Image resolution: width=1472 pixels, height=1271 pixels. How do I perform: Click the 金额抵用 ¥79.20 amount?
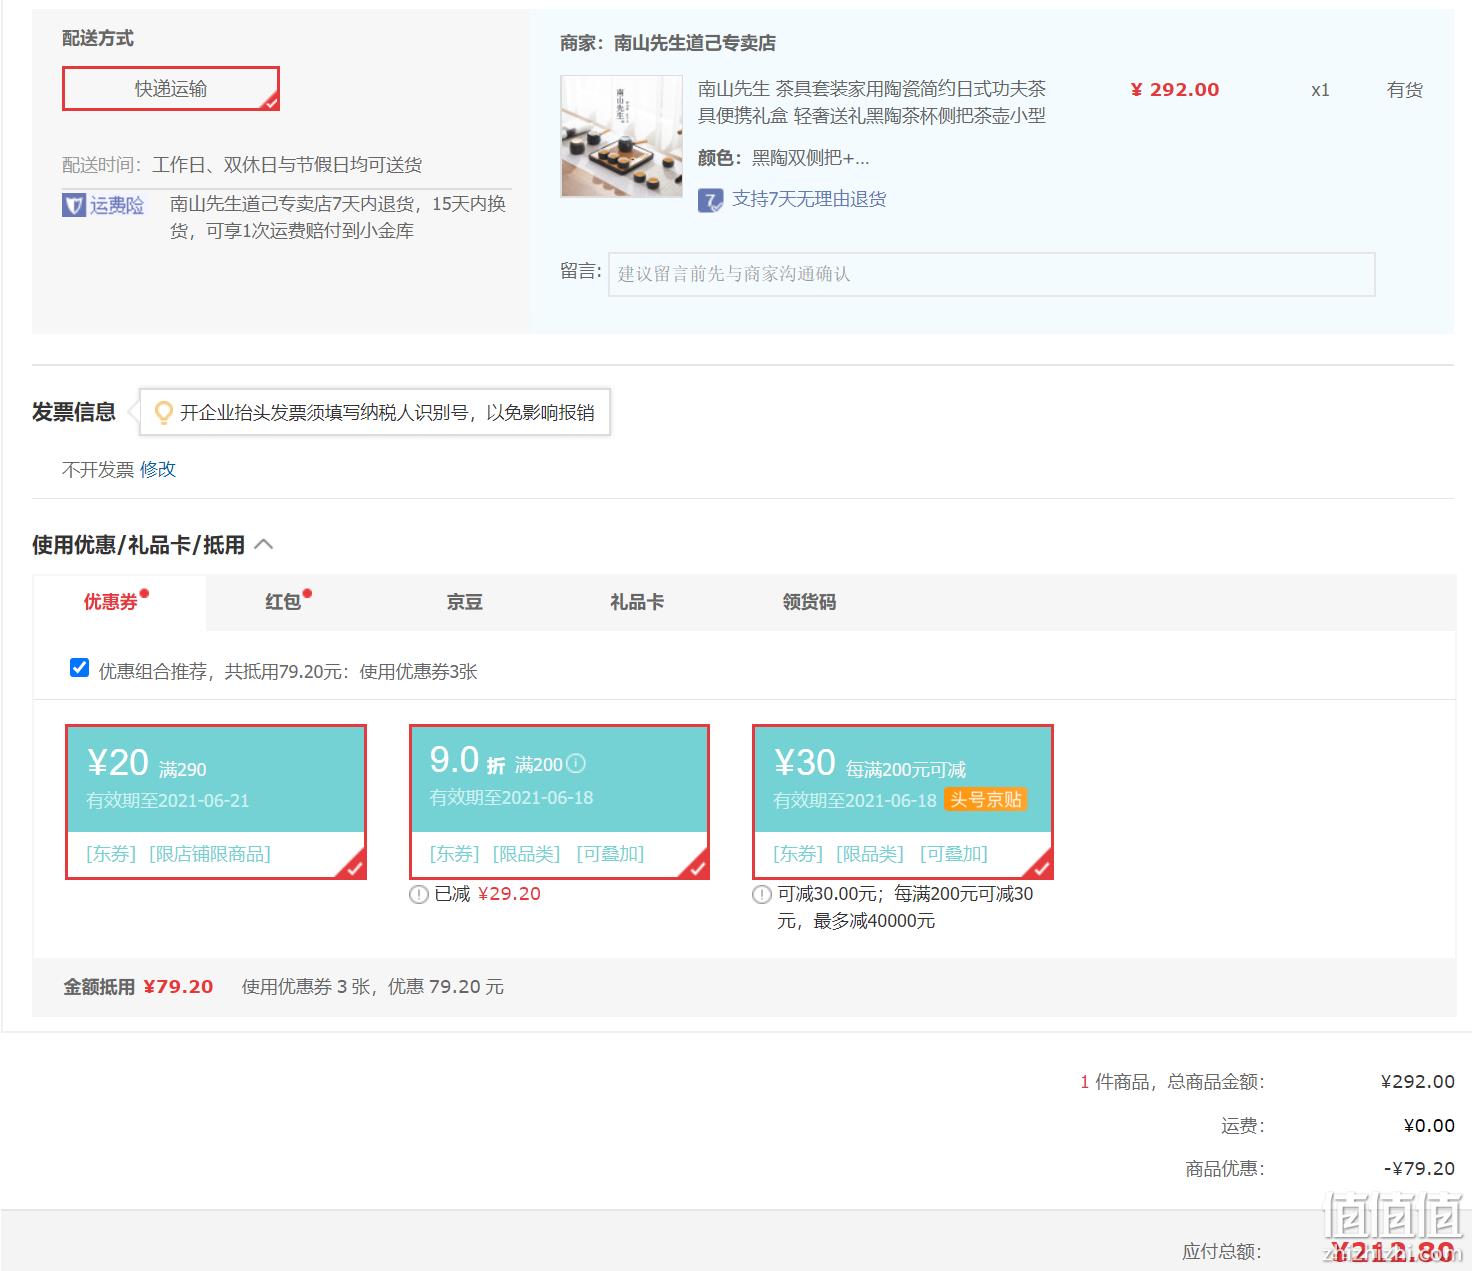coord(178,987)
